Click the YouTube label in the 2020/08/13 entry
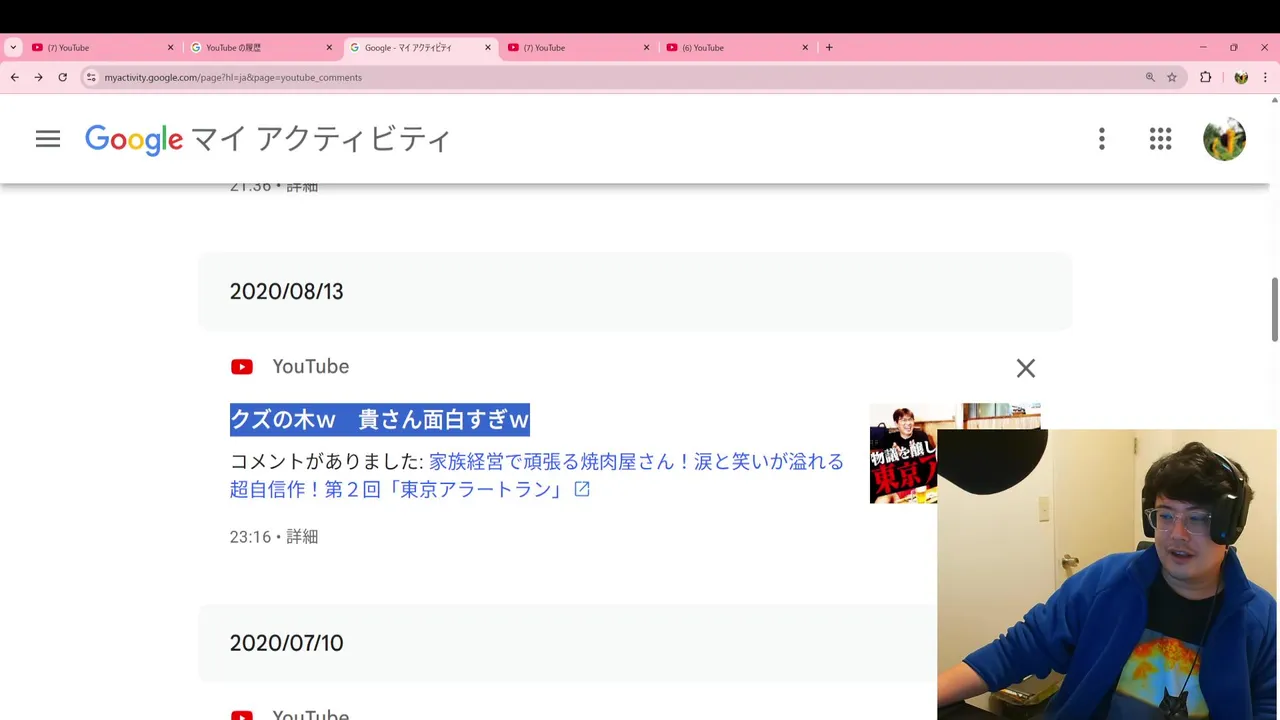1280x720 pixels. (x=311, y=367)
